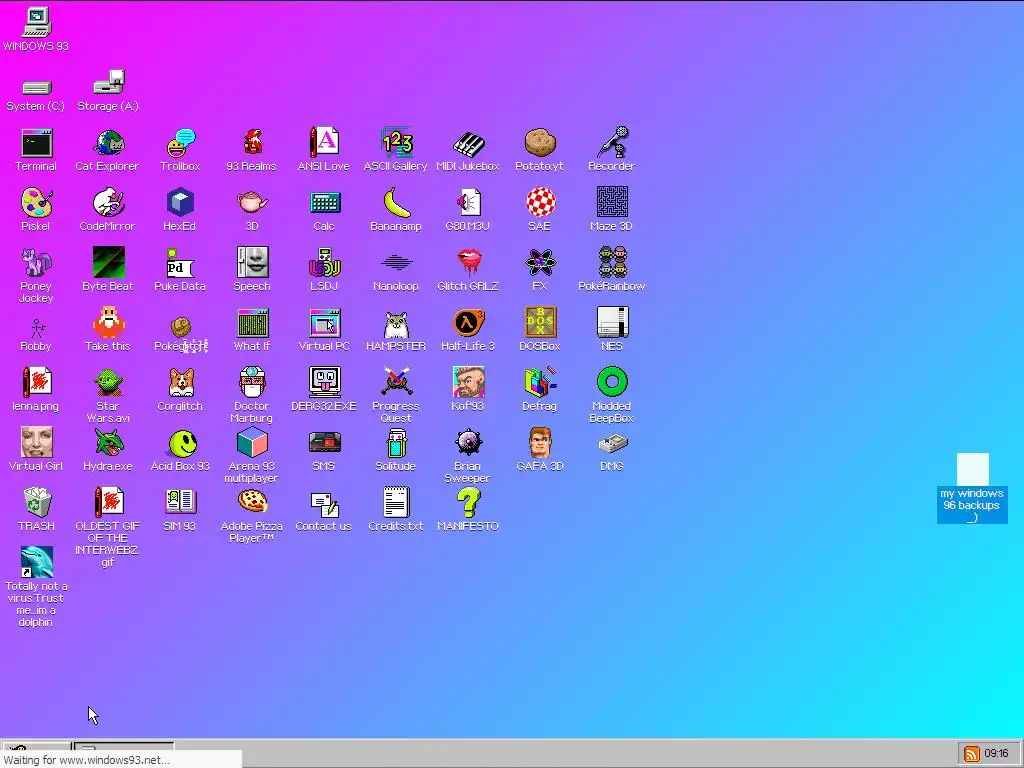
Task: Open ANSI Love icon
Action: (x=324, y=143)
